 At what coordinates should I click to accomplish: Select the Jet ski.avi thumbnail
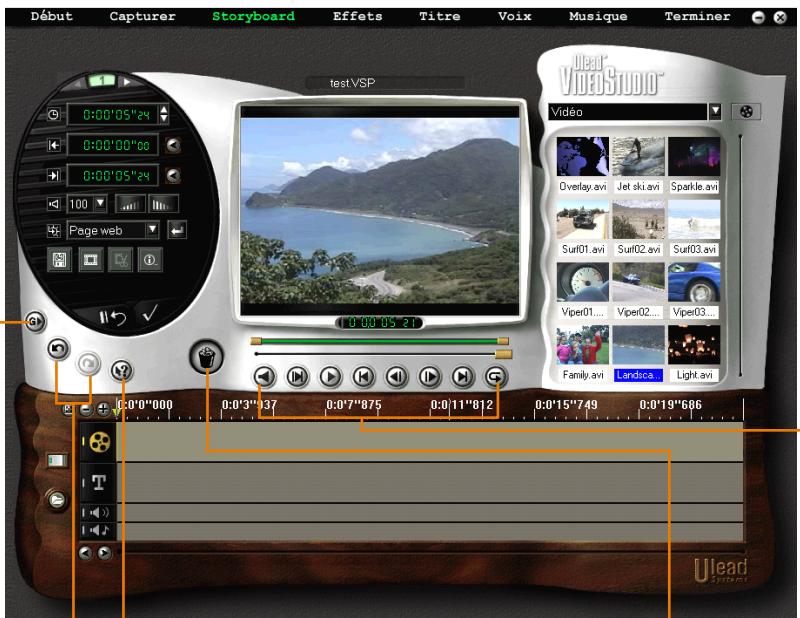tap(638, 156)
